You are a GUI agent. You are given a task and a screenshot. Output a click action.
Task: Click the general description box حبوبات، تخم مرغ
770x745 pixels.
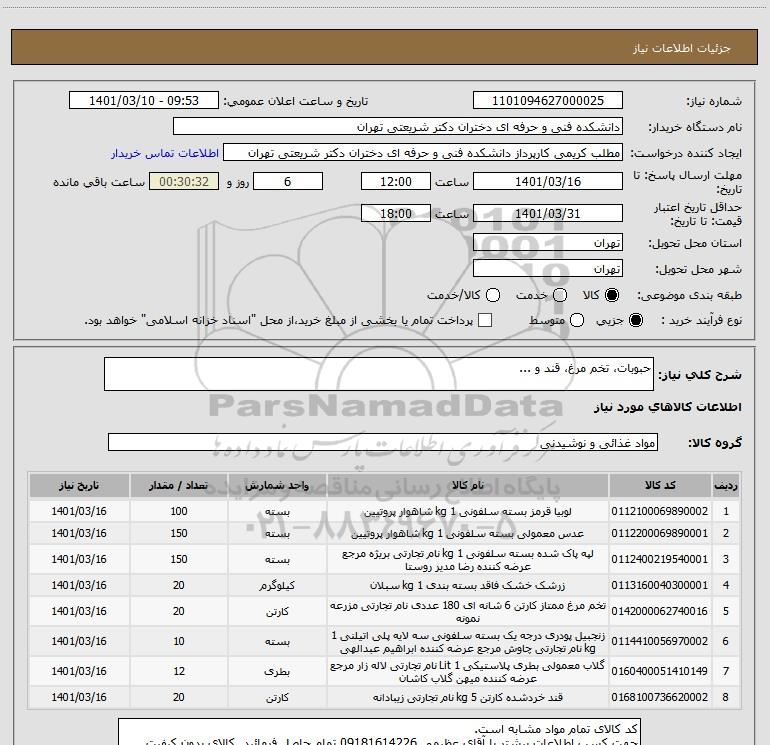click(379, 374)
